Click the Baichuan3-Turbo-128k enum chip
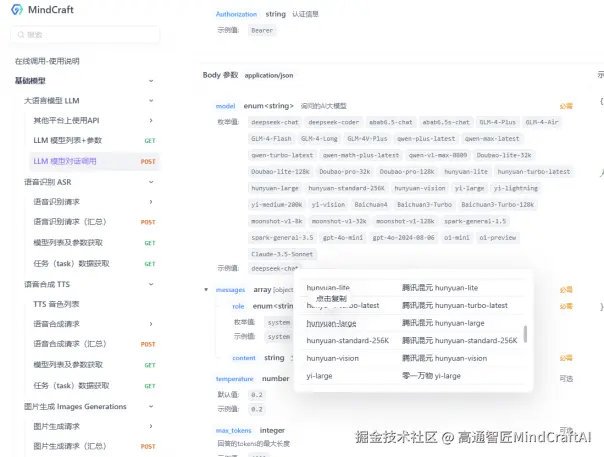The height and width of the screenshot is (457, 604). pos(498,205)
